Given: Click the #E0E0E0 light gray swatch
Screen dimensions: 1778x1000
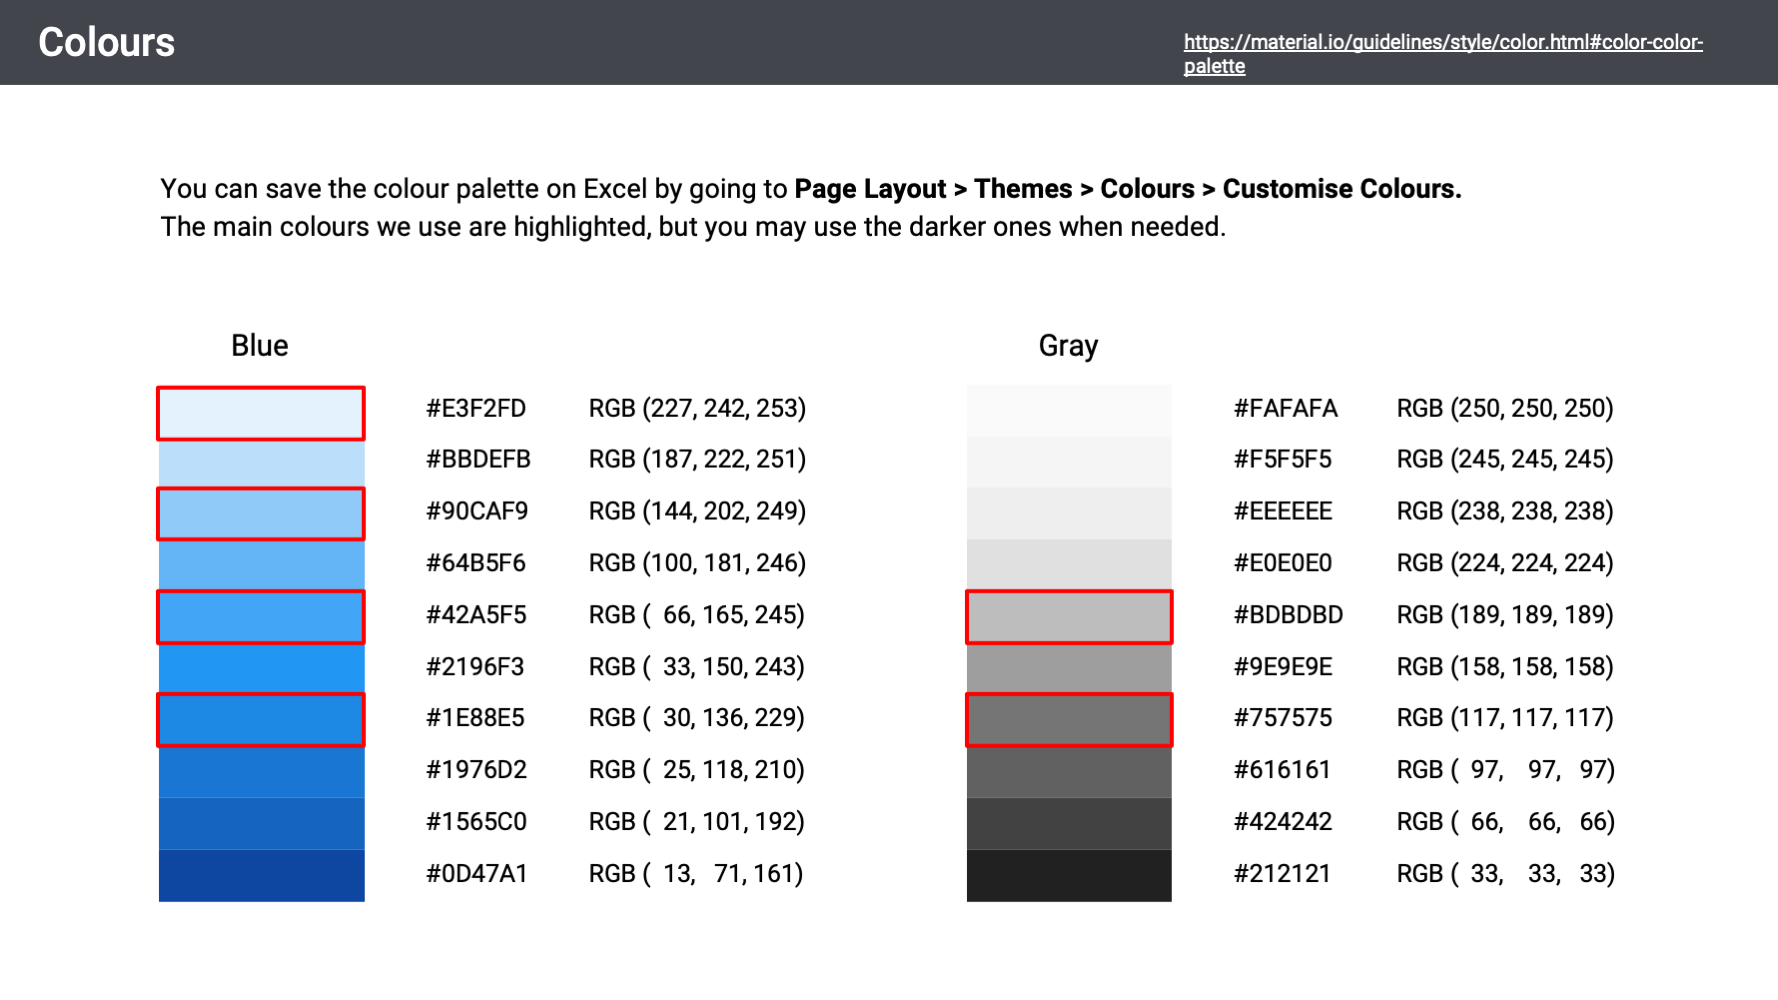Looking at the screenshot, I should pyautogui.click(x=1069, y=565).
